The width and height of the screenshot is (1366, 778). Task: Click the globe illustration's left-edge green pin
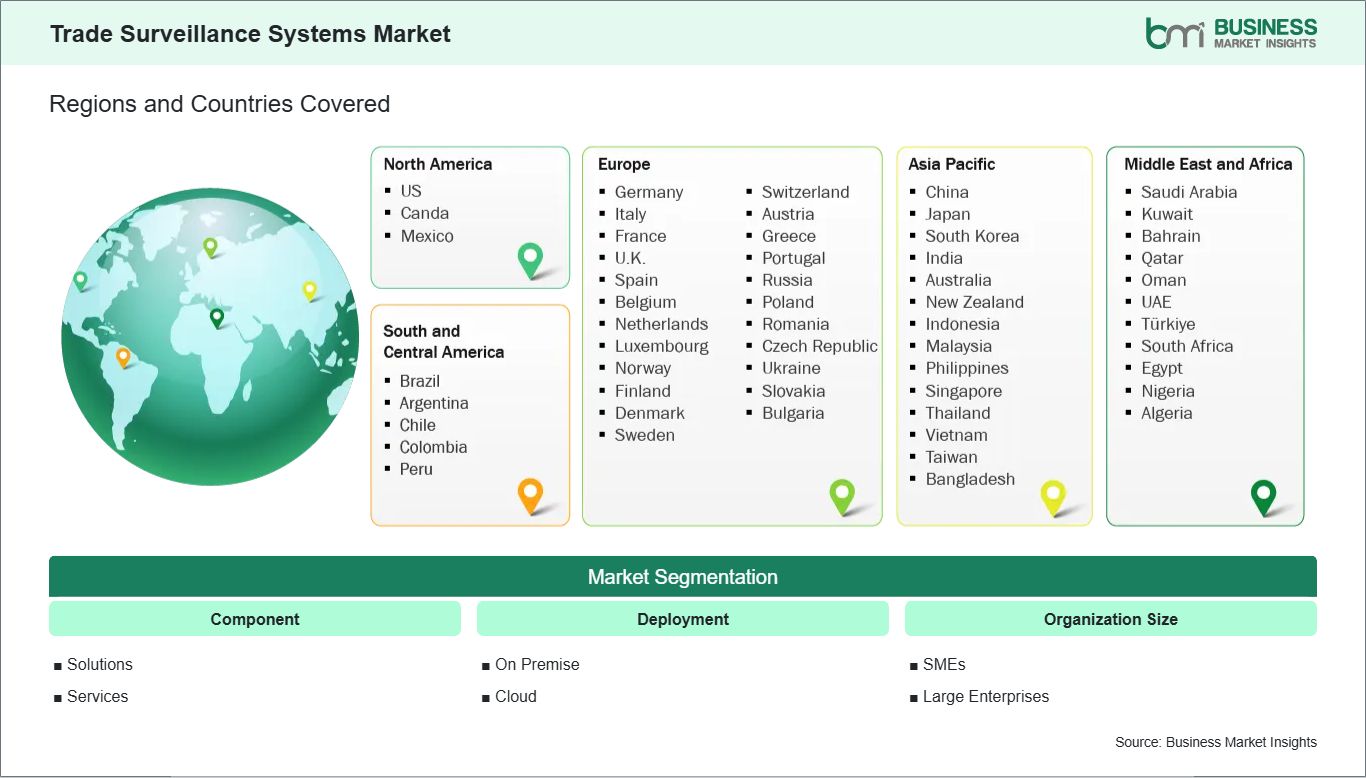coord(80,280)
